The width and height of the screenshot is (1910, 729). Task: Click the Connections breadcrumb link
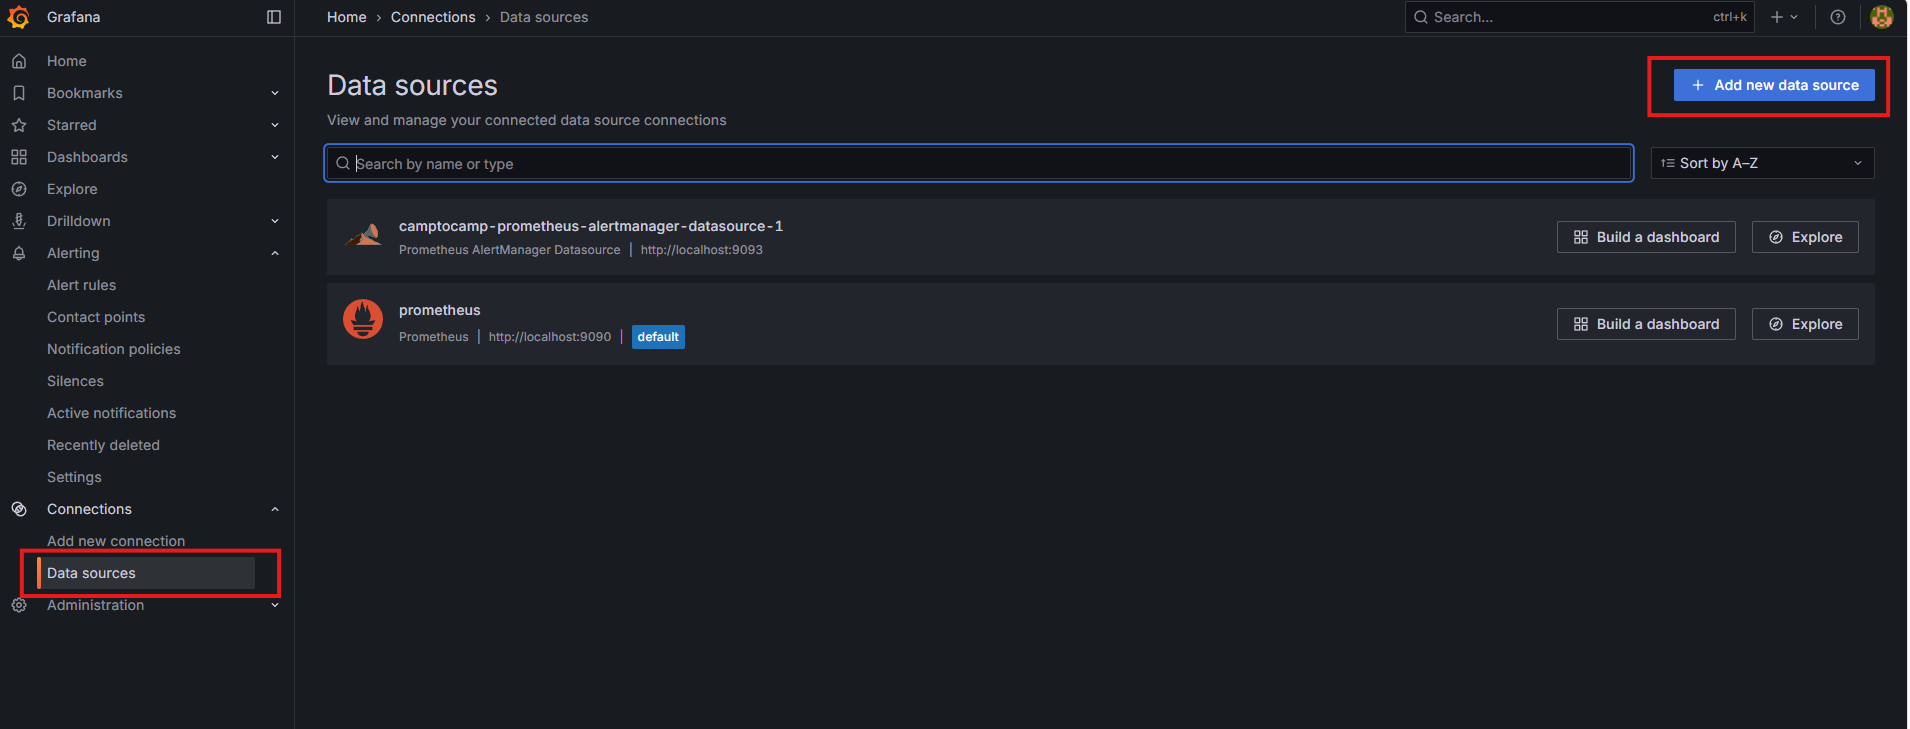point(433,17)
